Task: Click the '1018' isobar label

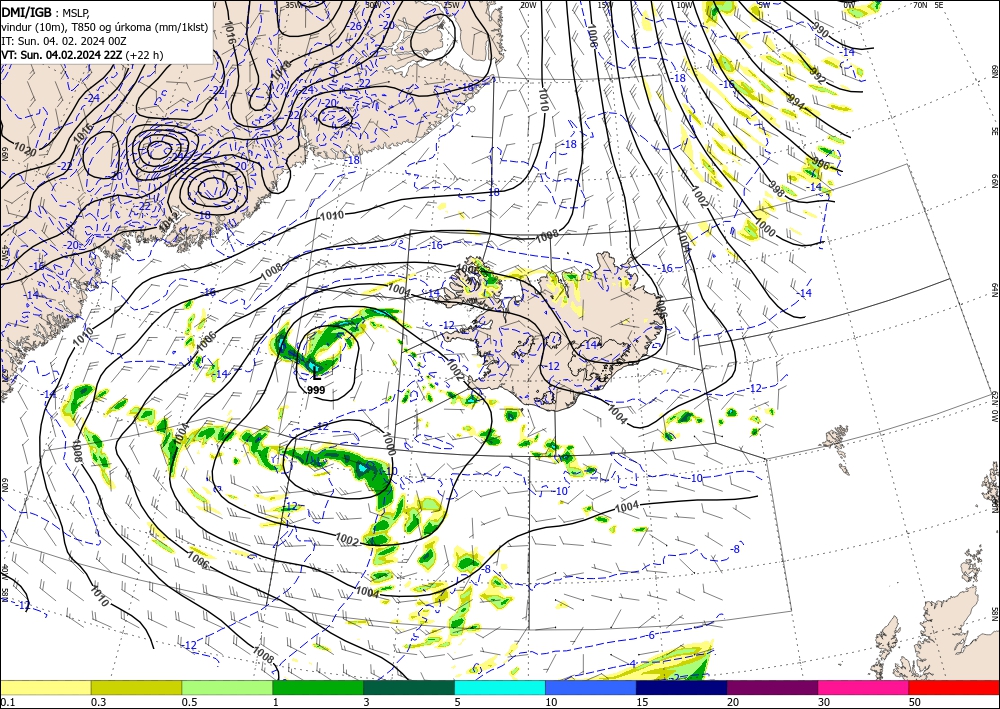Action: 281,71
